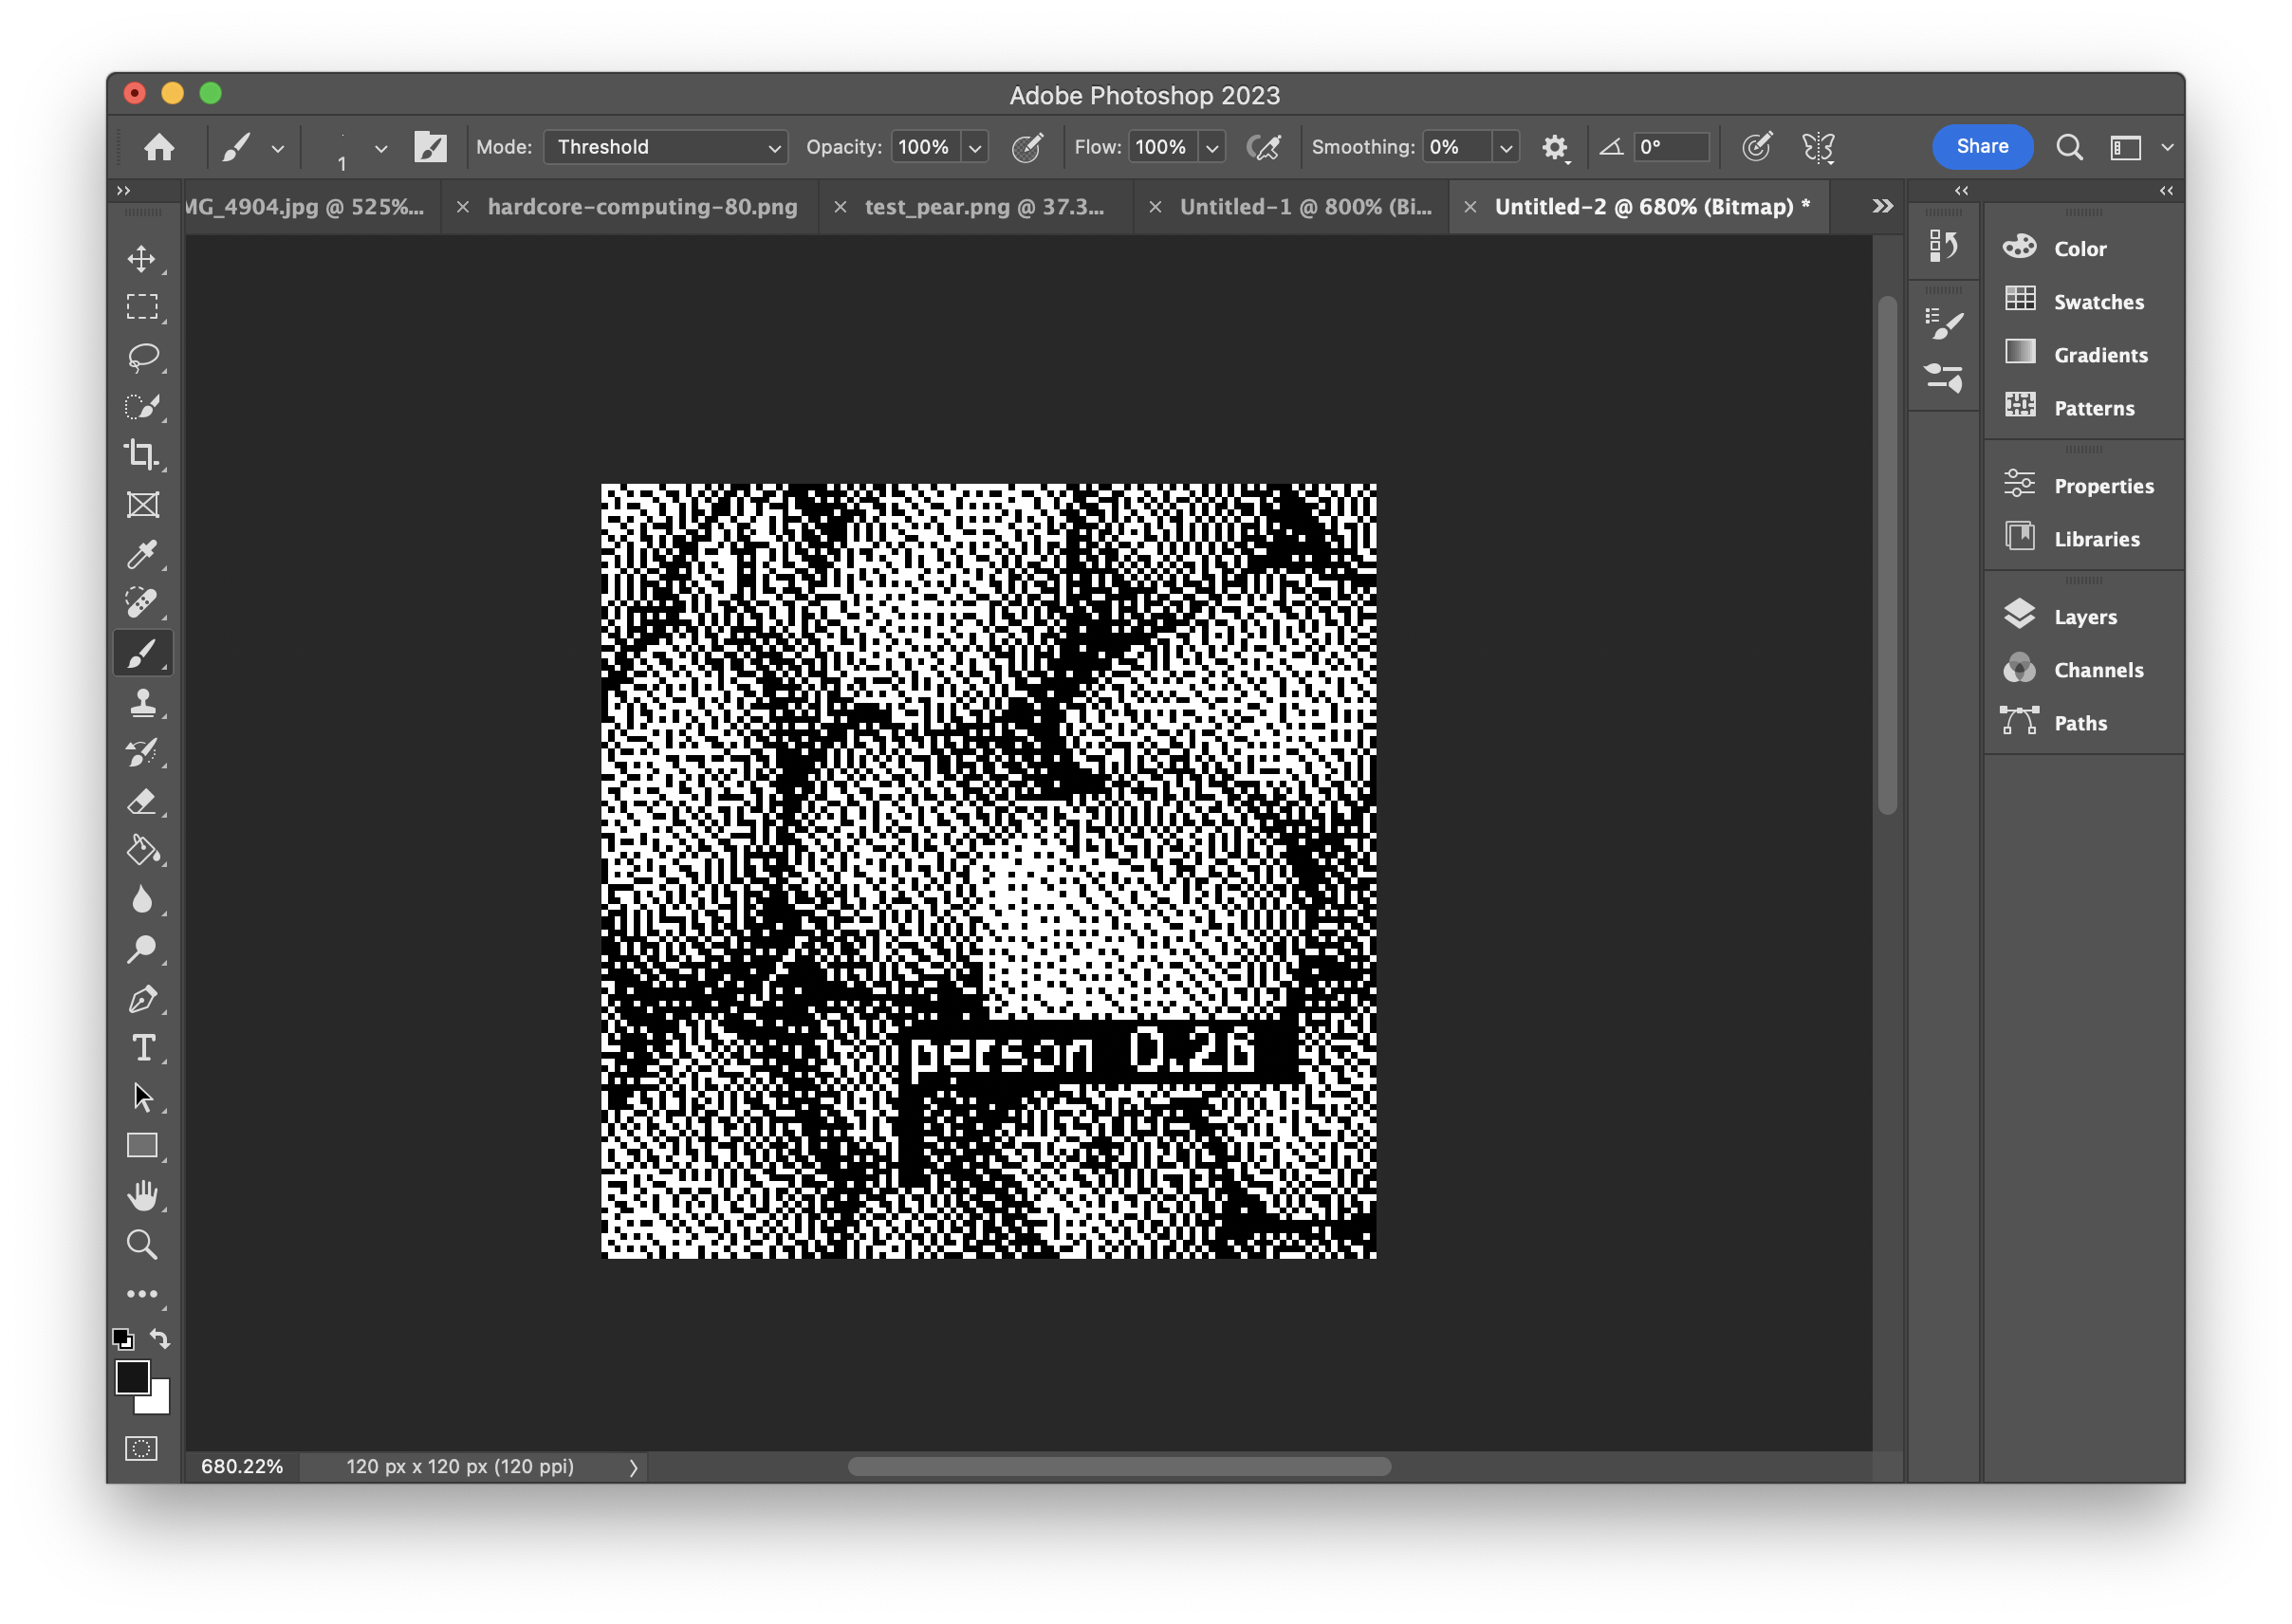
Task: Click the foreground color swatch
Action: pyautogui.click(x=132, y=1377)
